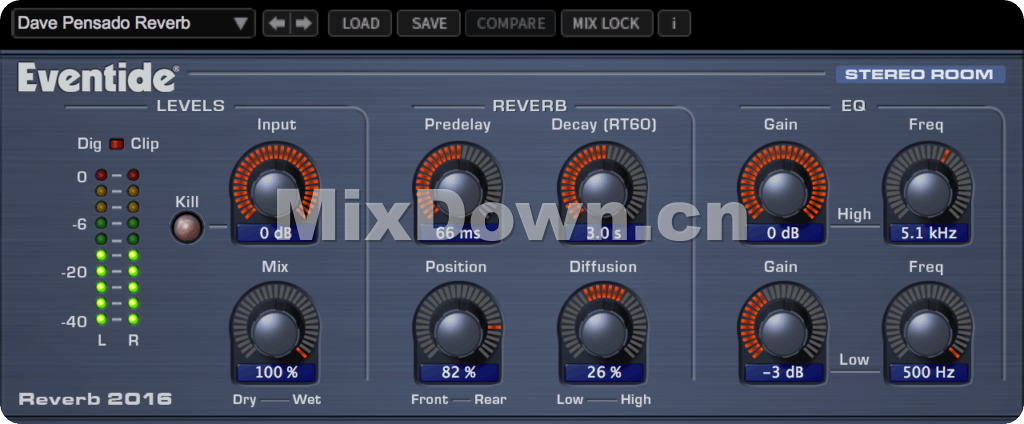Click the LOAD preset button
The width and height of the screenshot is (1024, 424).
360,23
